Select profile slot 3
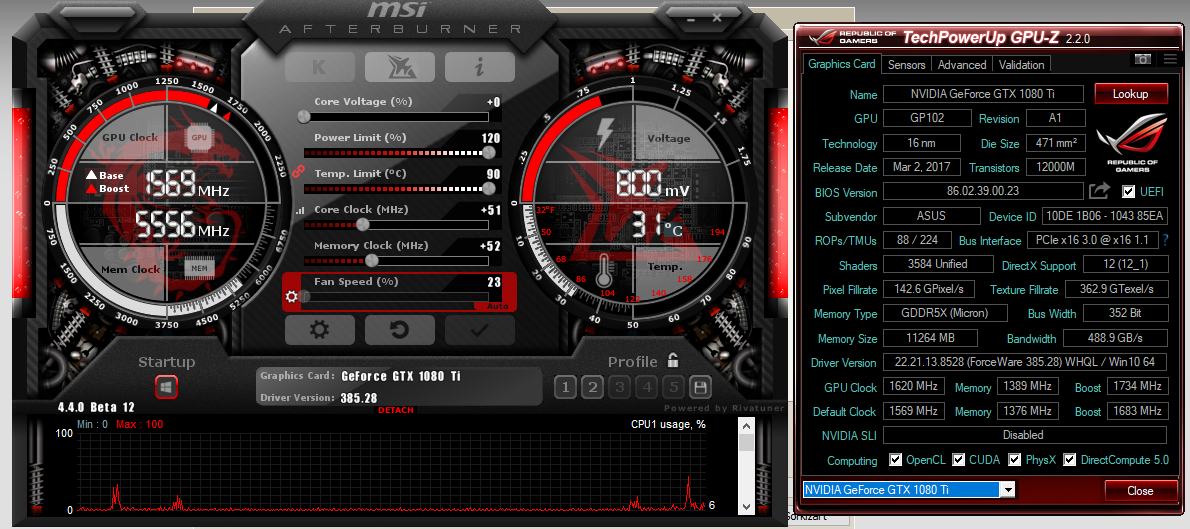1190x529 pixels. [x=620, y=388]
